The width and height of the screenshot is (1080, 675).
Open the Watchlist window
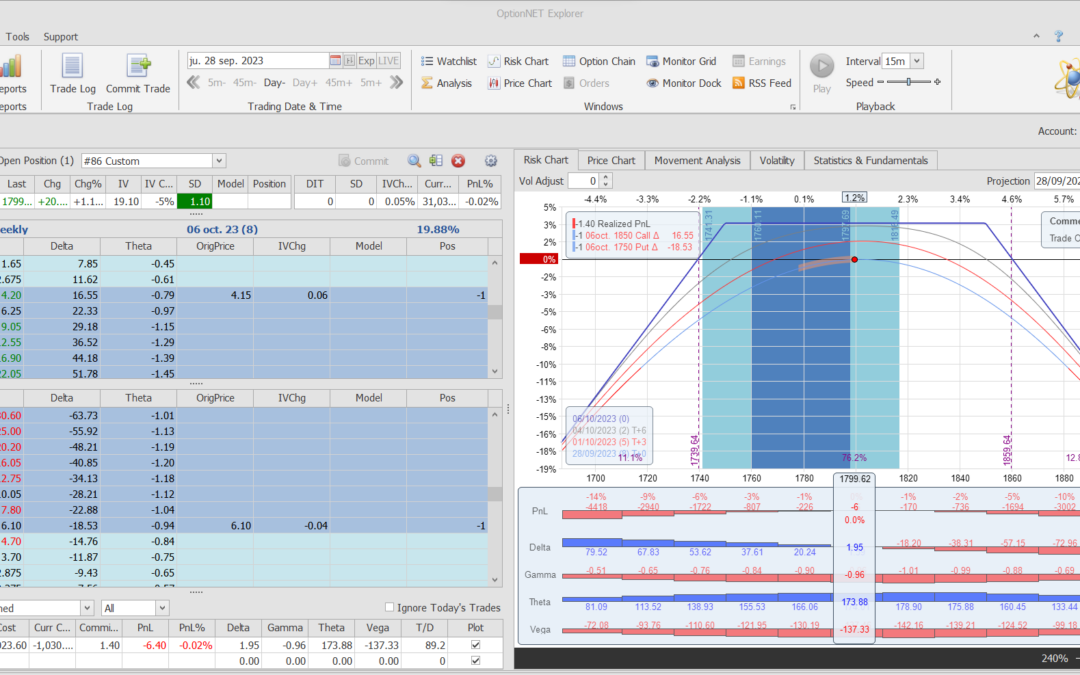tap(448, 61)
